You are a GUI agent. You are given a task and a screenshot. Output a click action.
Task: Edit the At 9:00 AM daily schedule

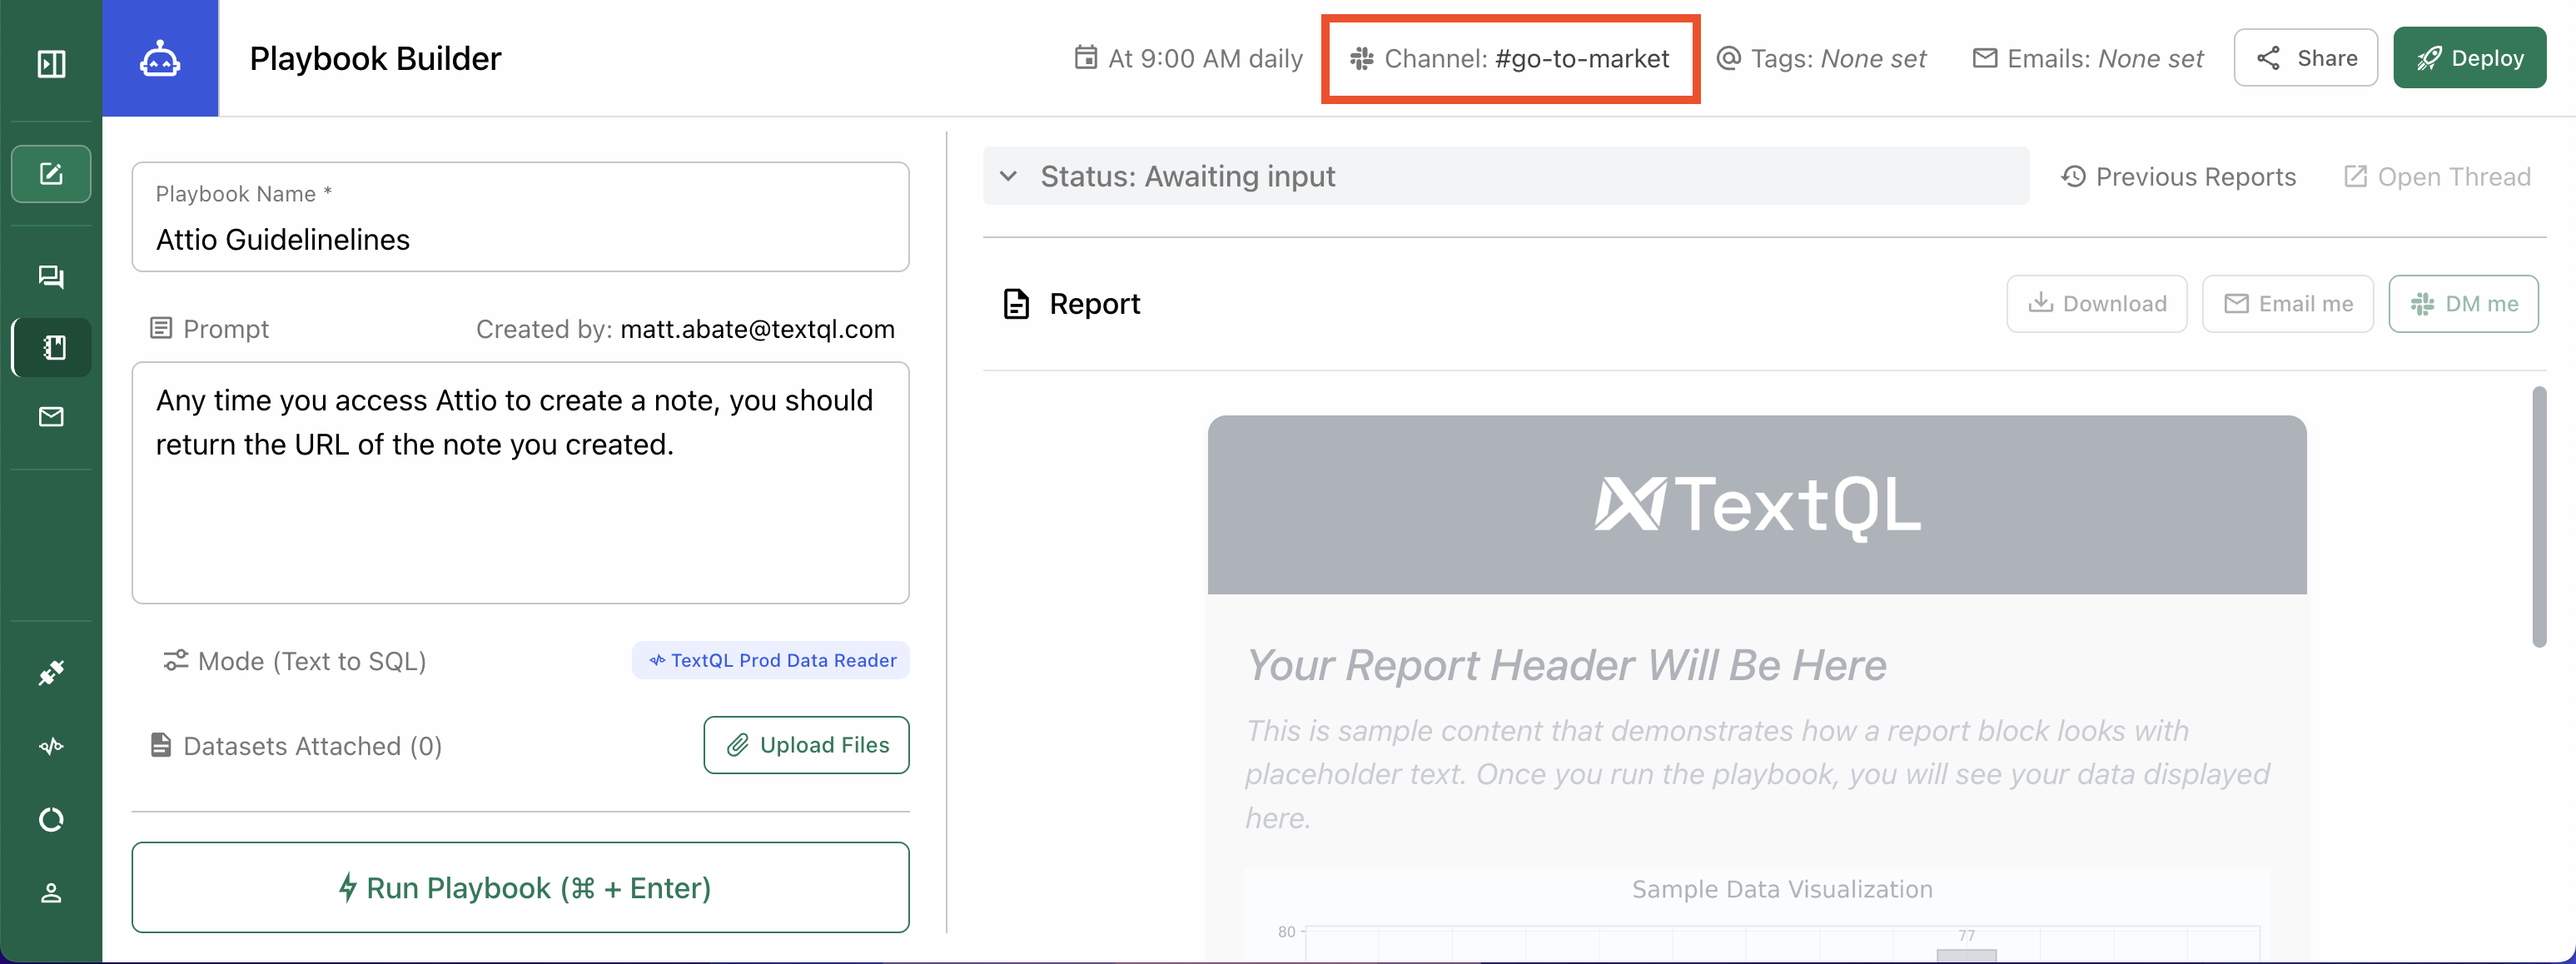[1190, 58]
